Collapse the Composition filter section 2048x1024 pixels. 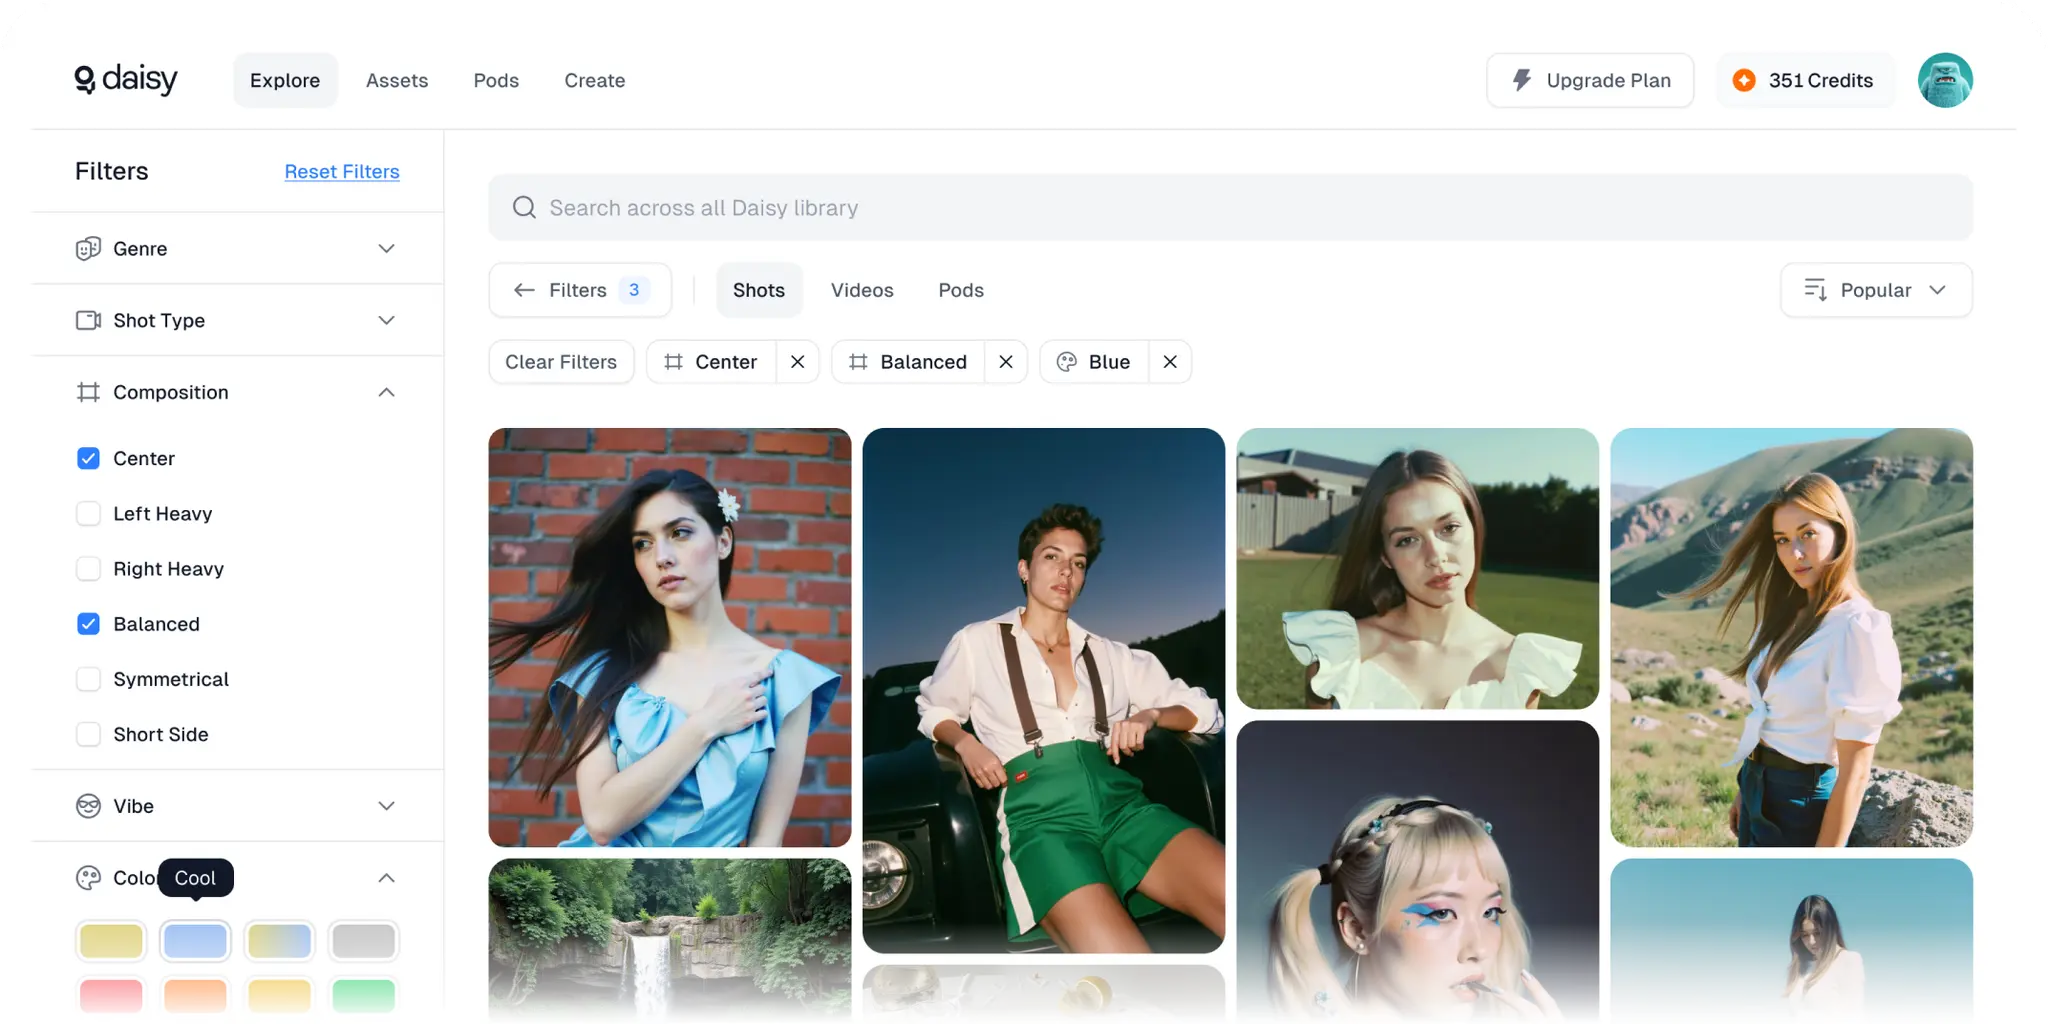[x=386, y=392]
